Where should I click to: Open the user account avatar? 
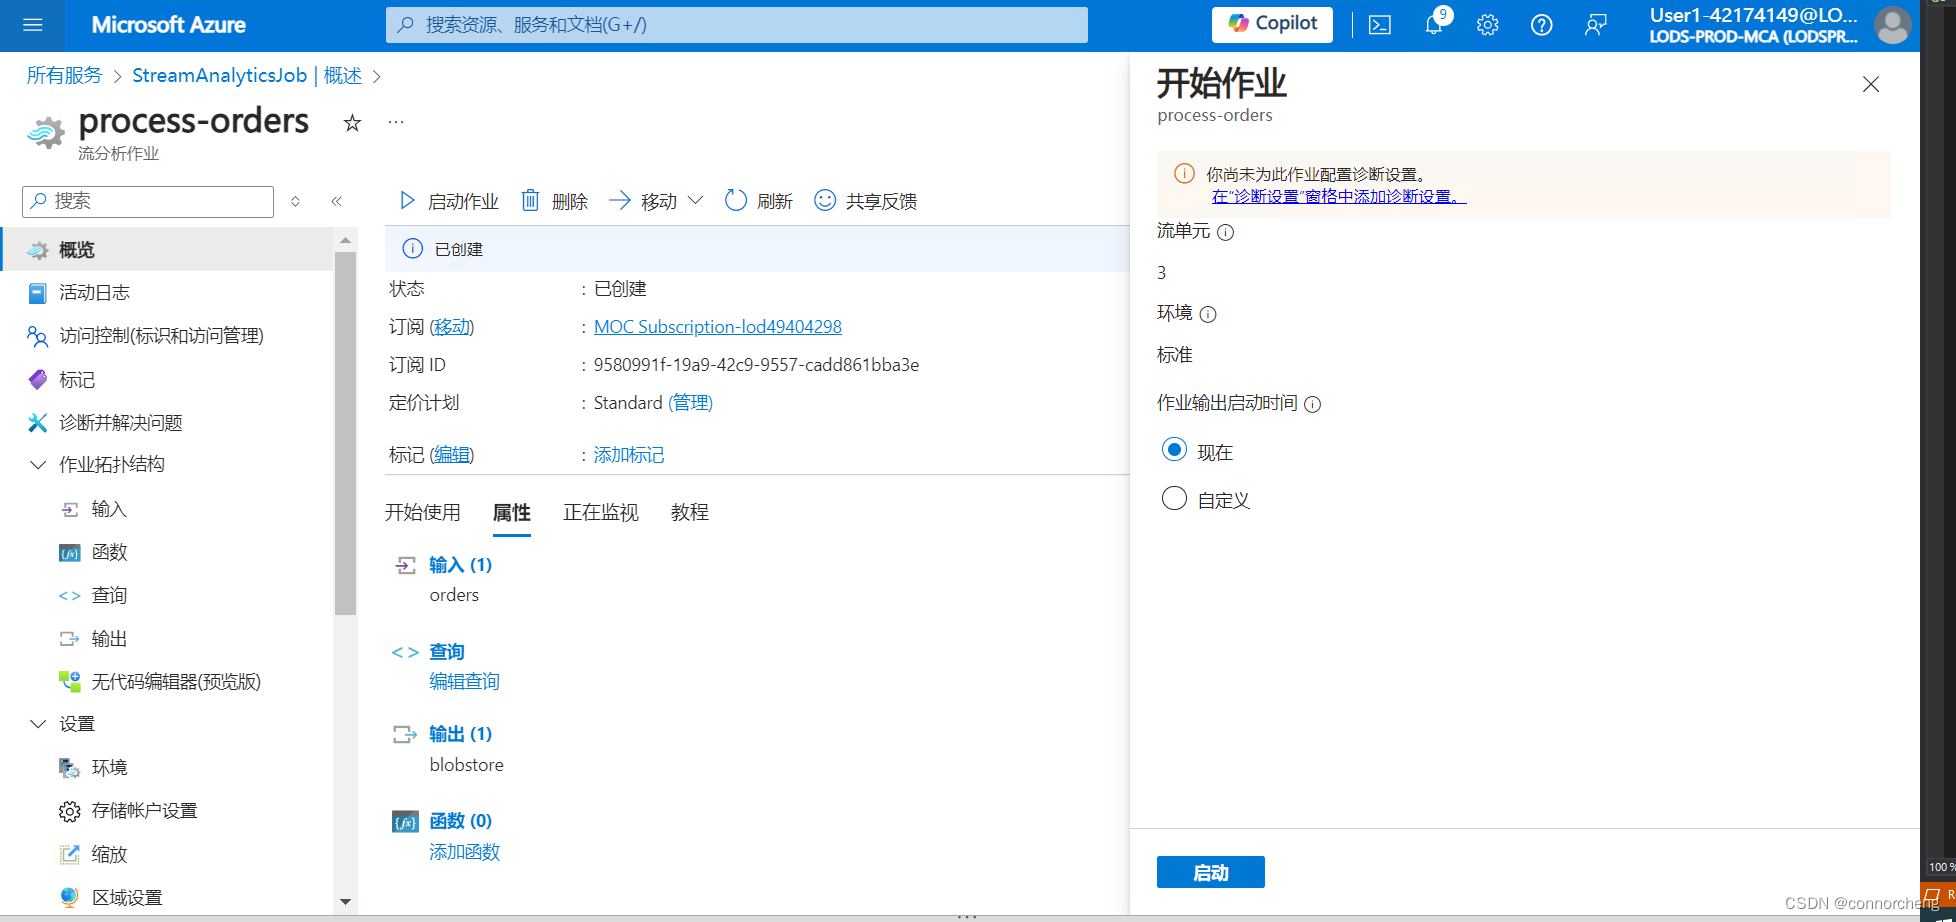[x=1892, y=25]
